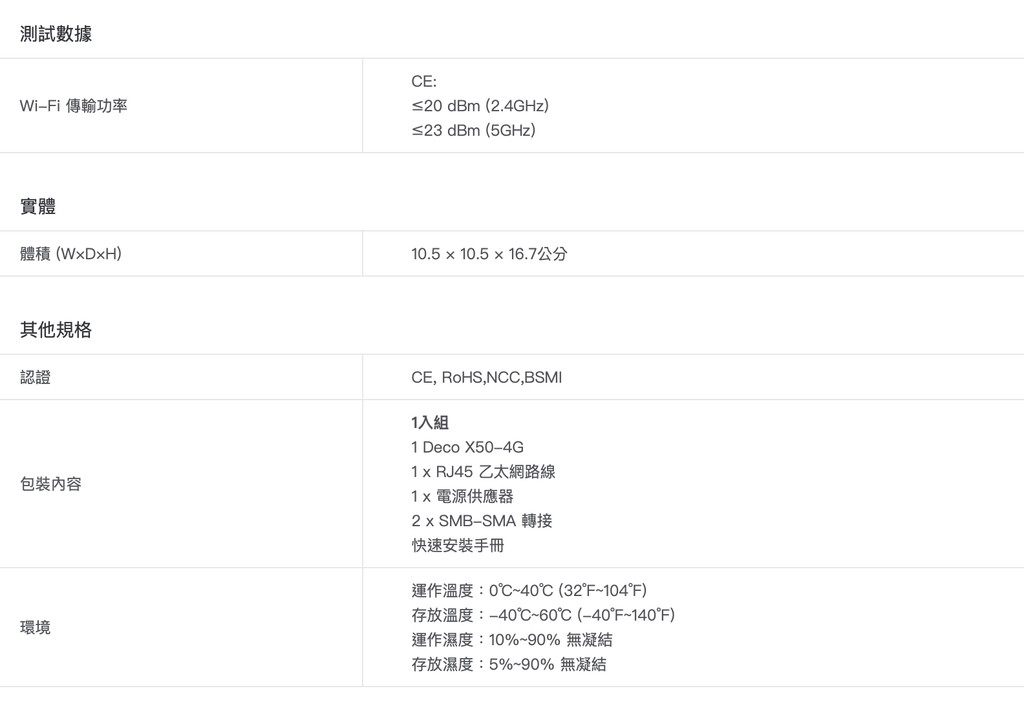Click the 存放濕度 5%~90% 無凝結 line
This screenshot has width=1024, height=706.
[x=508, y=664]
